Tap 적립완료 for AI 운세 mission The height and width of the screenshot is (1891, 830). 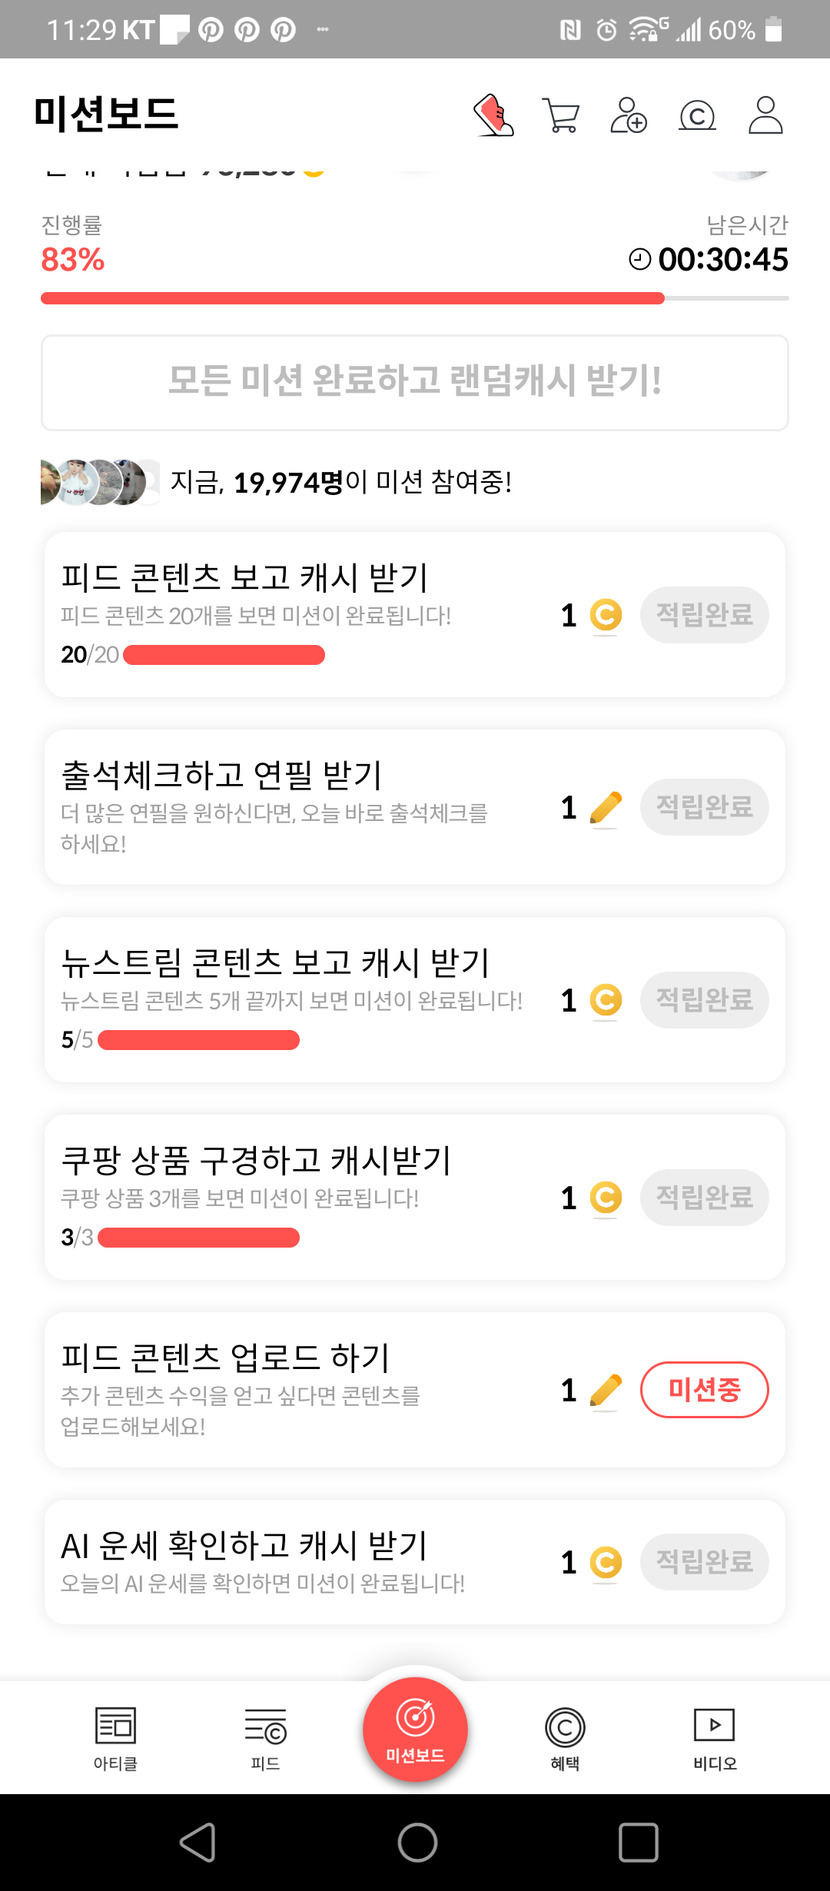pyautogui.click(x=704, y=1561)
